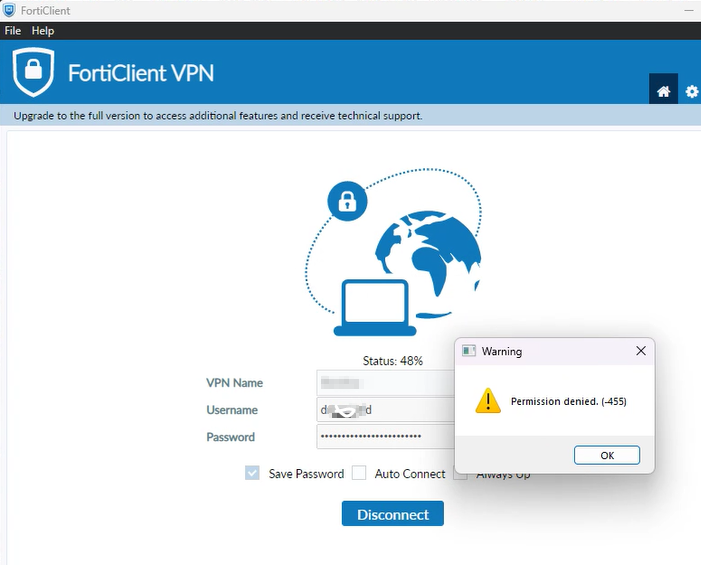Click the home icon in header
The width and height of the screenshot is (701, 565).
tap(663, 91)
